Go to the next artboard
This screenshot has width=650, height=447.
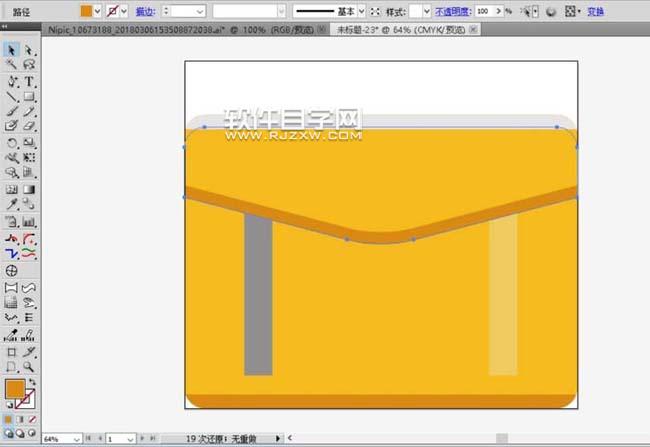click(x=142, y=438)
